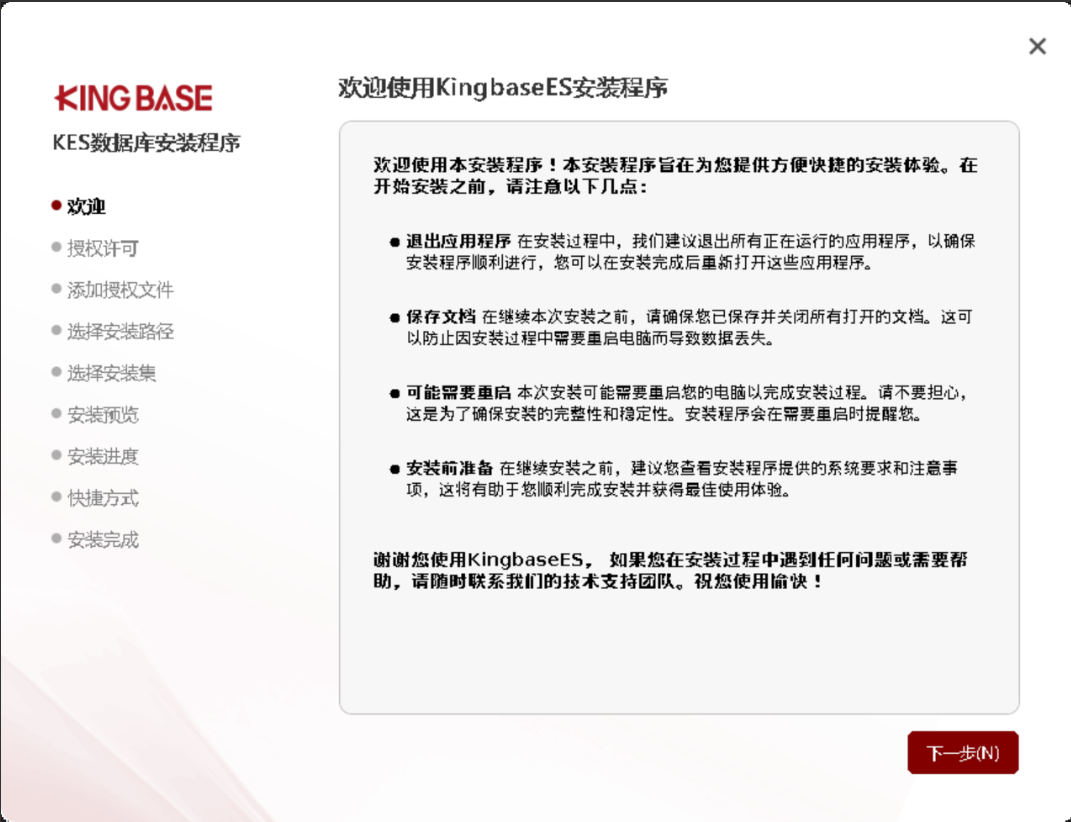This screenshot has width=1071, height=822.
Task: Click the 可能需要重启 bullet heading
Action: 458,393
